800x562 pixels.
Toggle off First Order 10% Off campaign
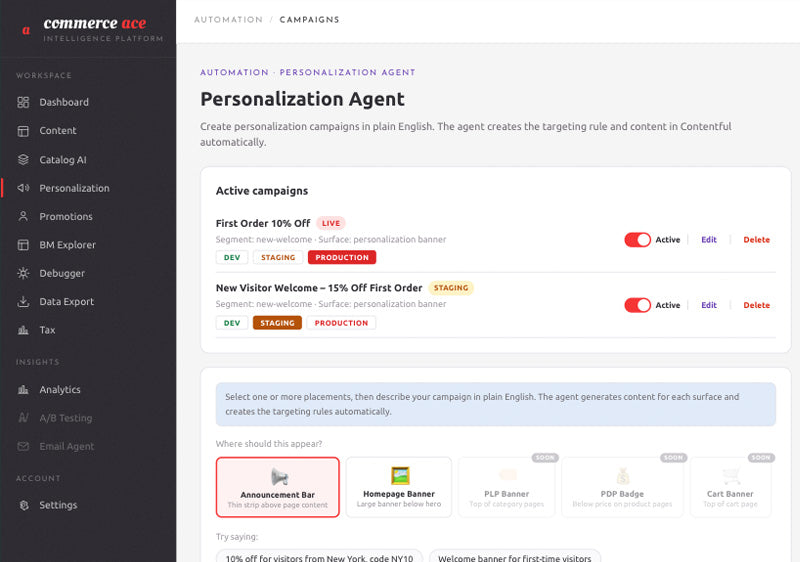637,240
